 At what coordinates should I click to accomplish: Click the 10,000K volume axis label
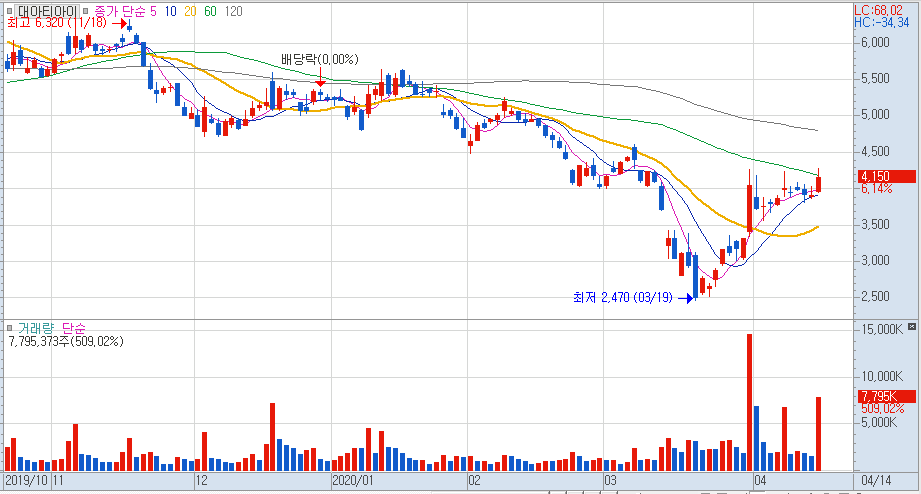(882, 376)
